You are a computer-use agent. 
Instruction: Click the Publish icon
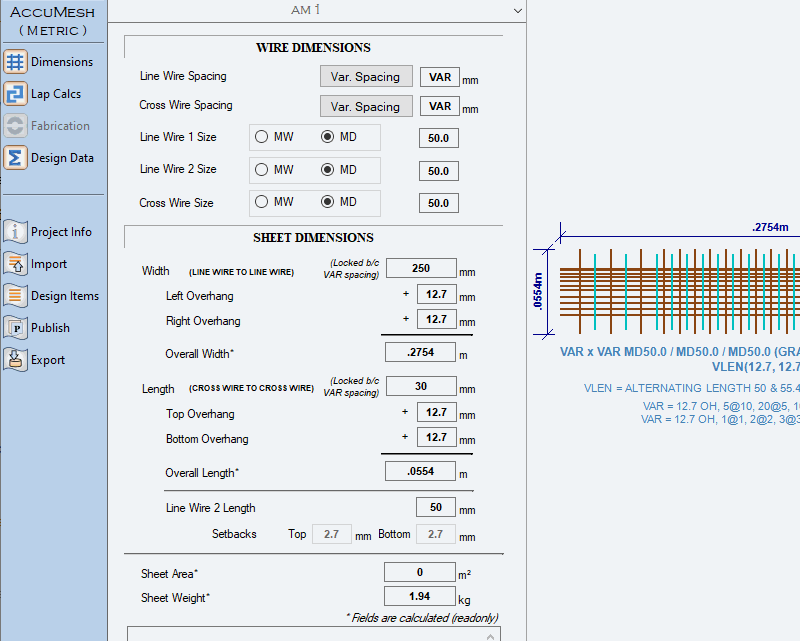coord(15,328)
